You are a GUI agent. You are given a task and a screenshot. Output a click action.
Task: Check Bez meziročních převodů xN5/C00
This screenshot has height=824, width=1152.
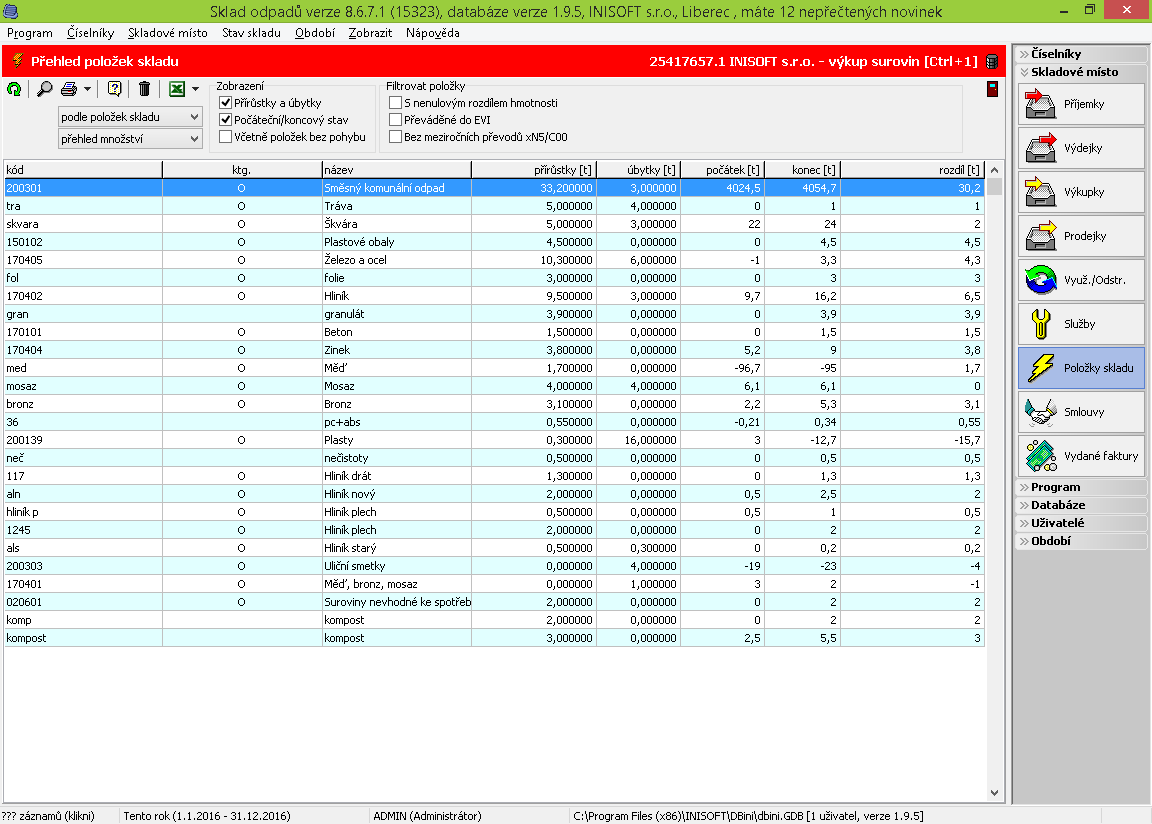(395, 137)
